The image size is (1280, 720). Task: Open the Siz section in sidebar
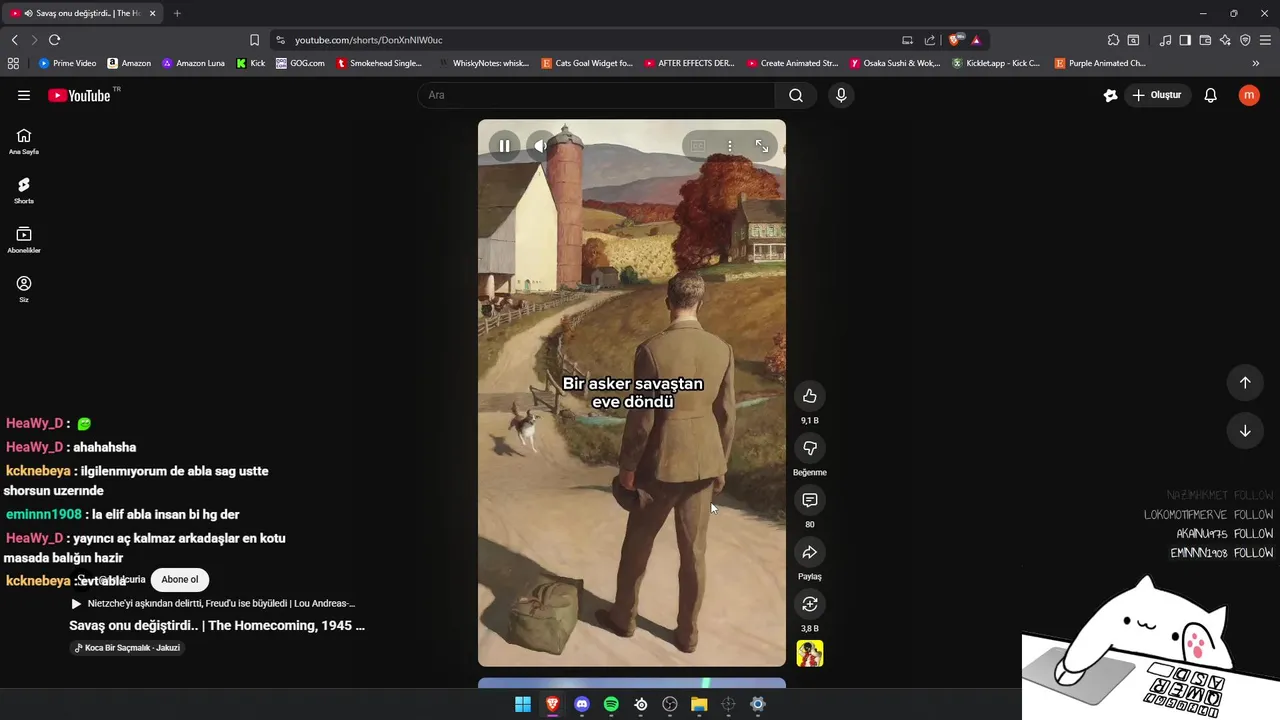click(24, 289)
